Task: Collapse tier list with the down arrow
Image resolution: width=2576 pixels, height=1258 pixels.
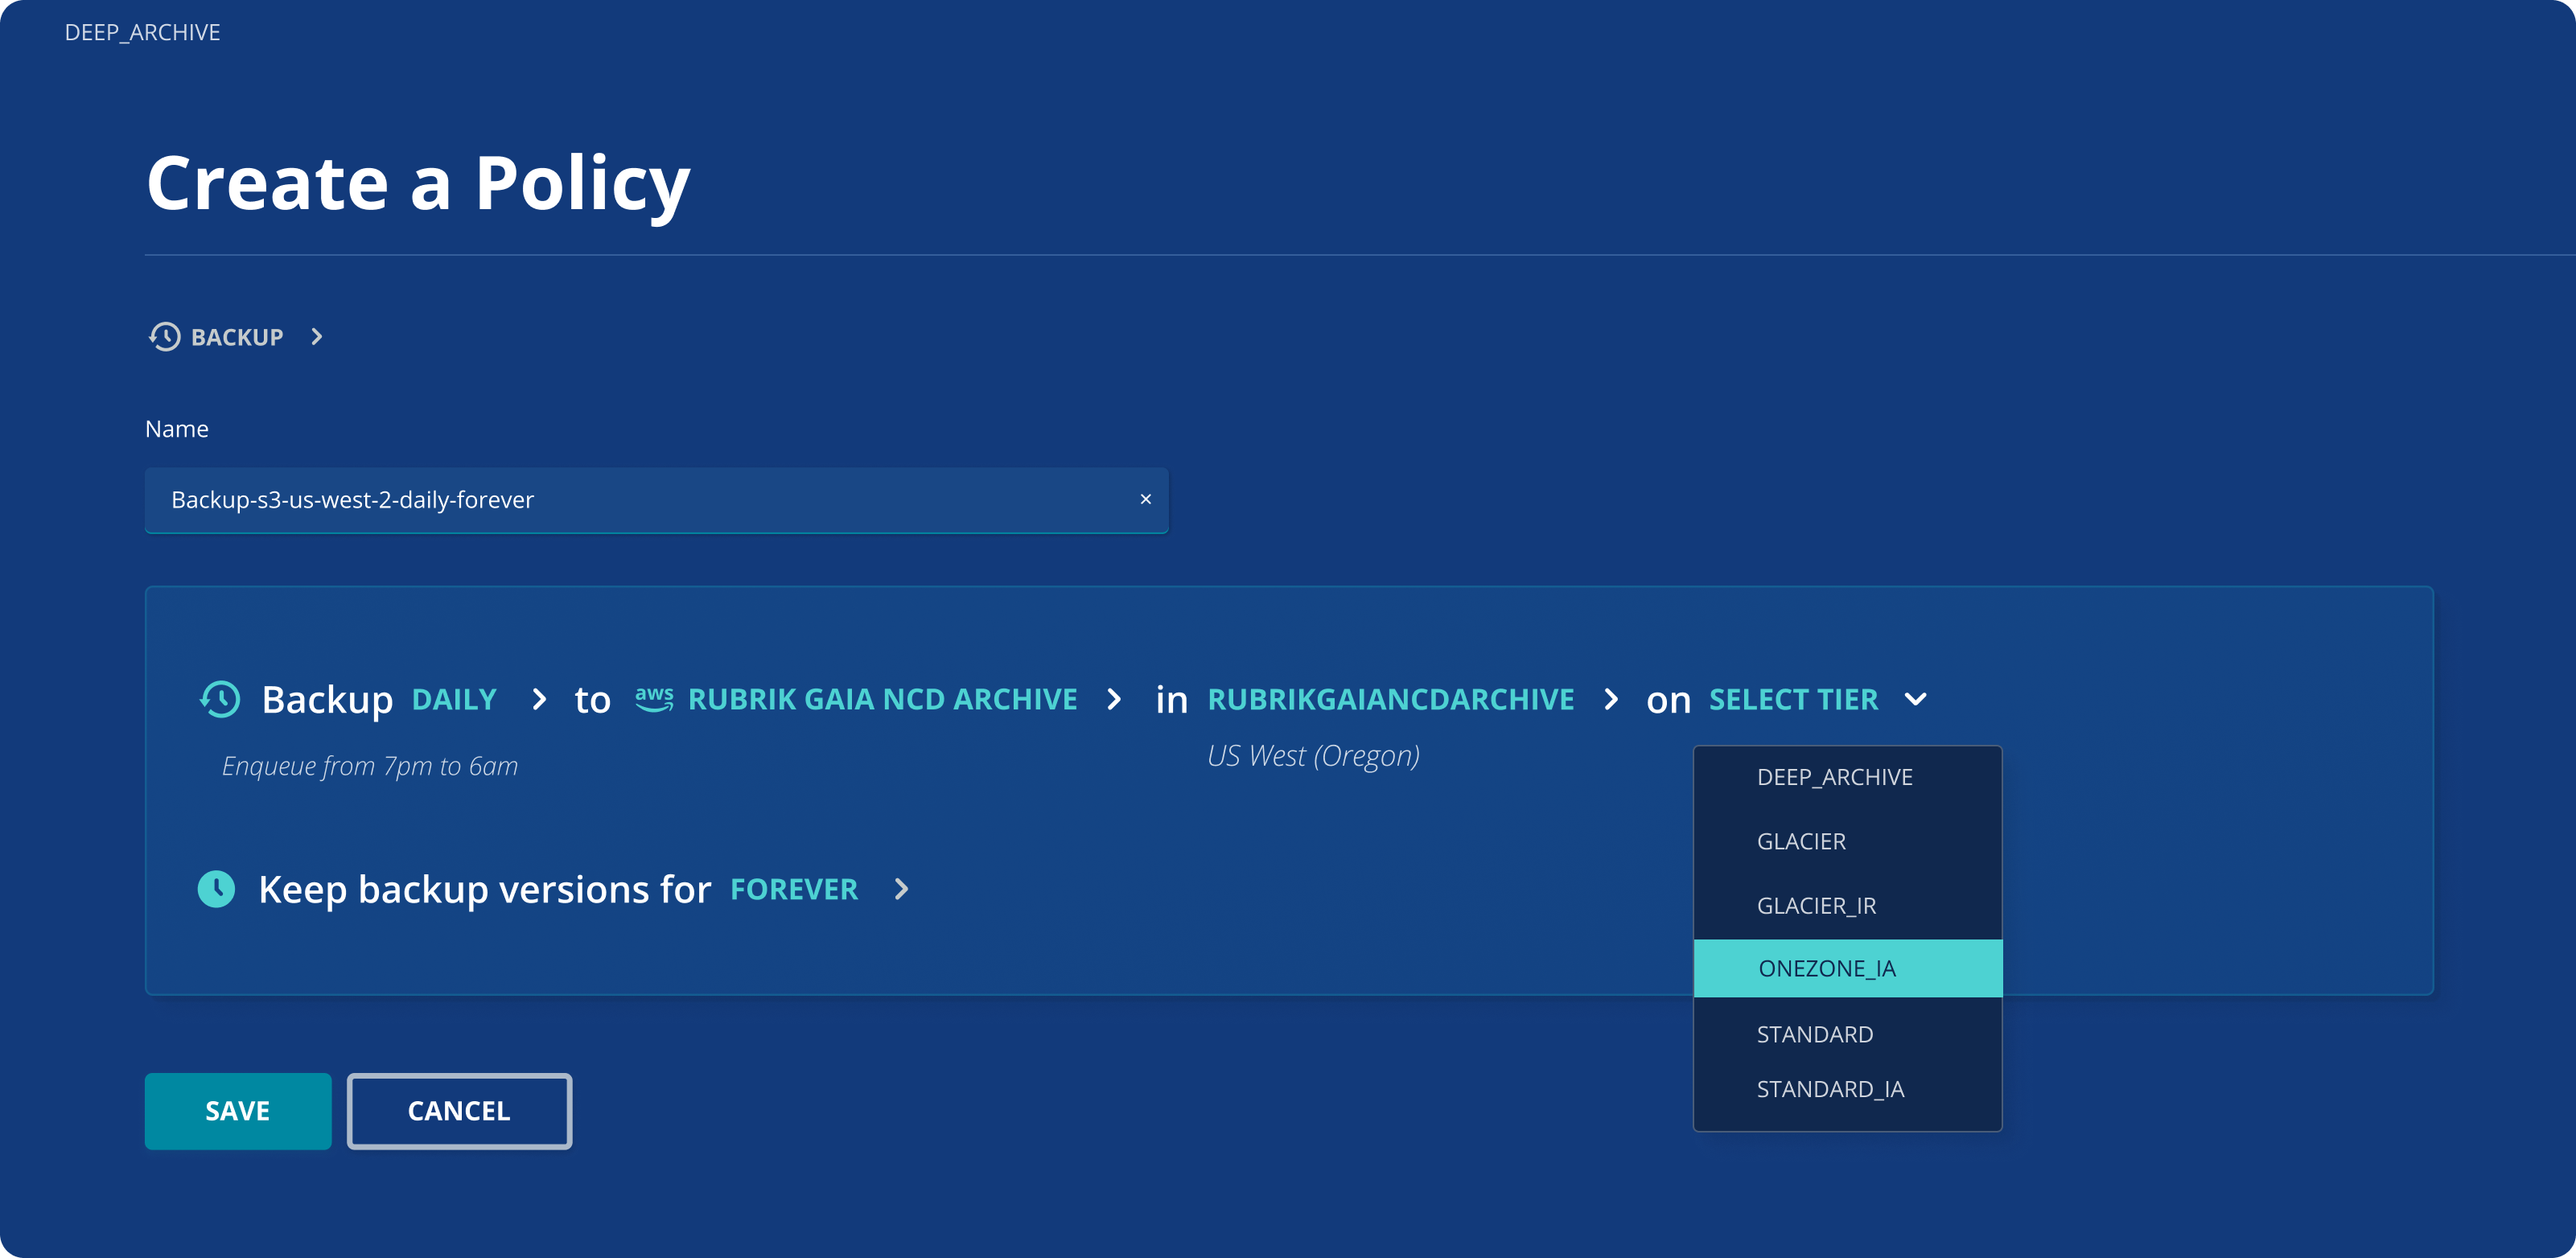Action: pyautogui.click(x=1916, y=699)
